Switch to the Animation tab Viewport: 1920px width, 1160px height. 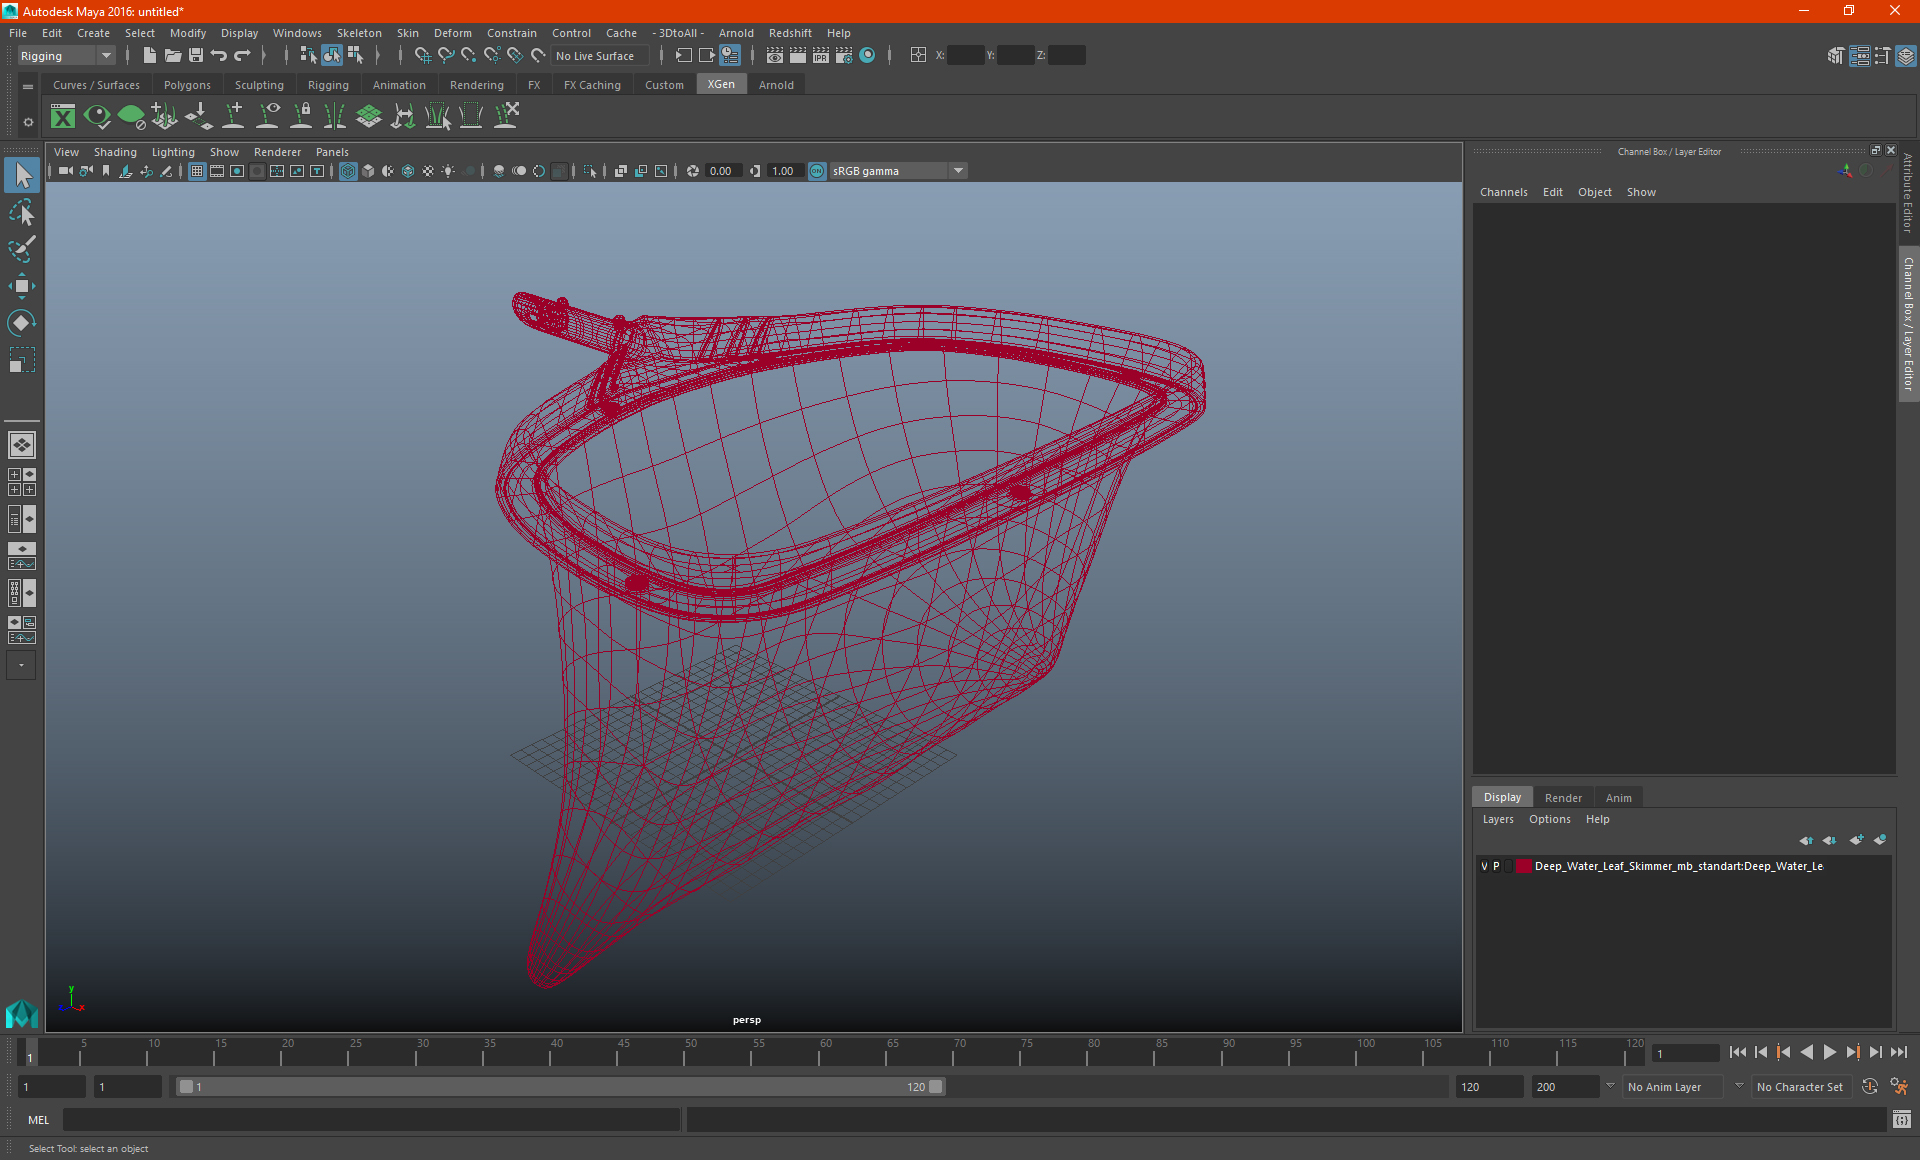[399, 85]
